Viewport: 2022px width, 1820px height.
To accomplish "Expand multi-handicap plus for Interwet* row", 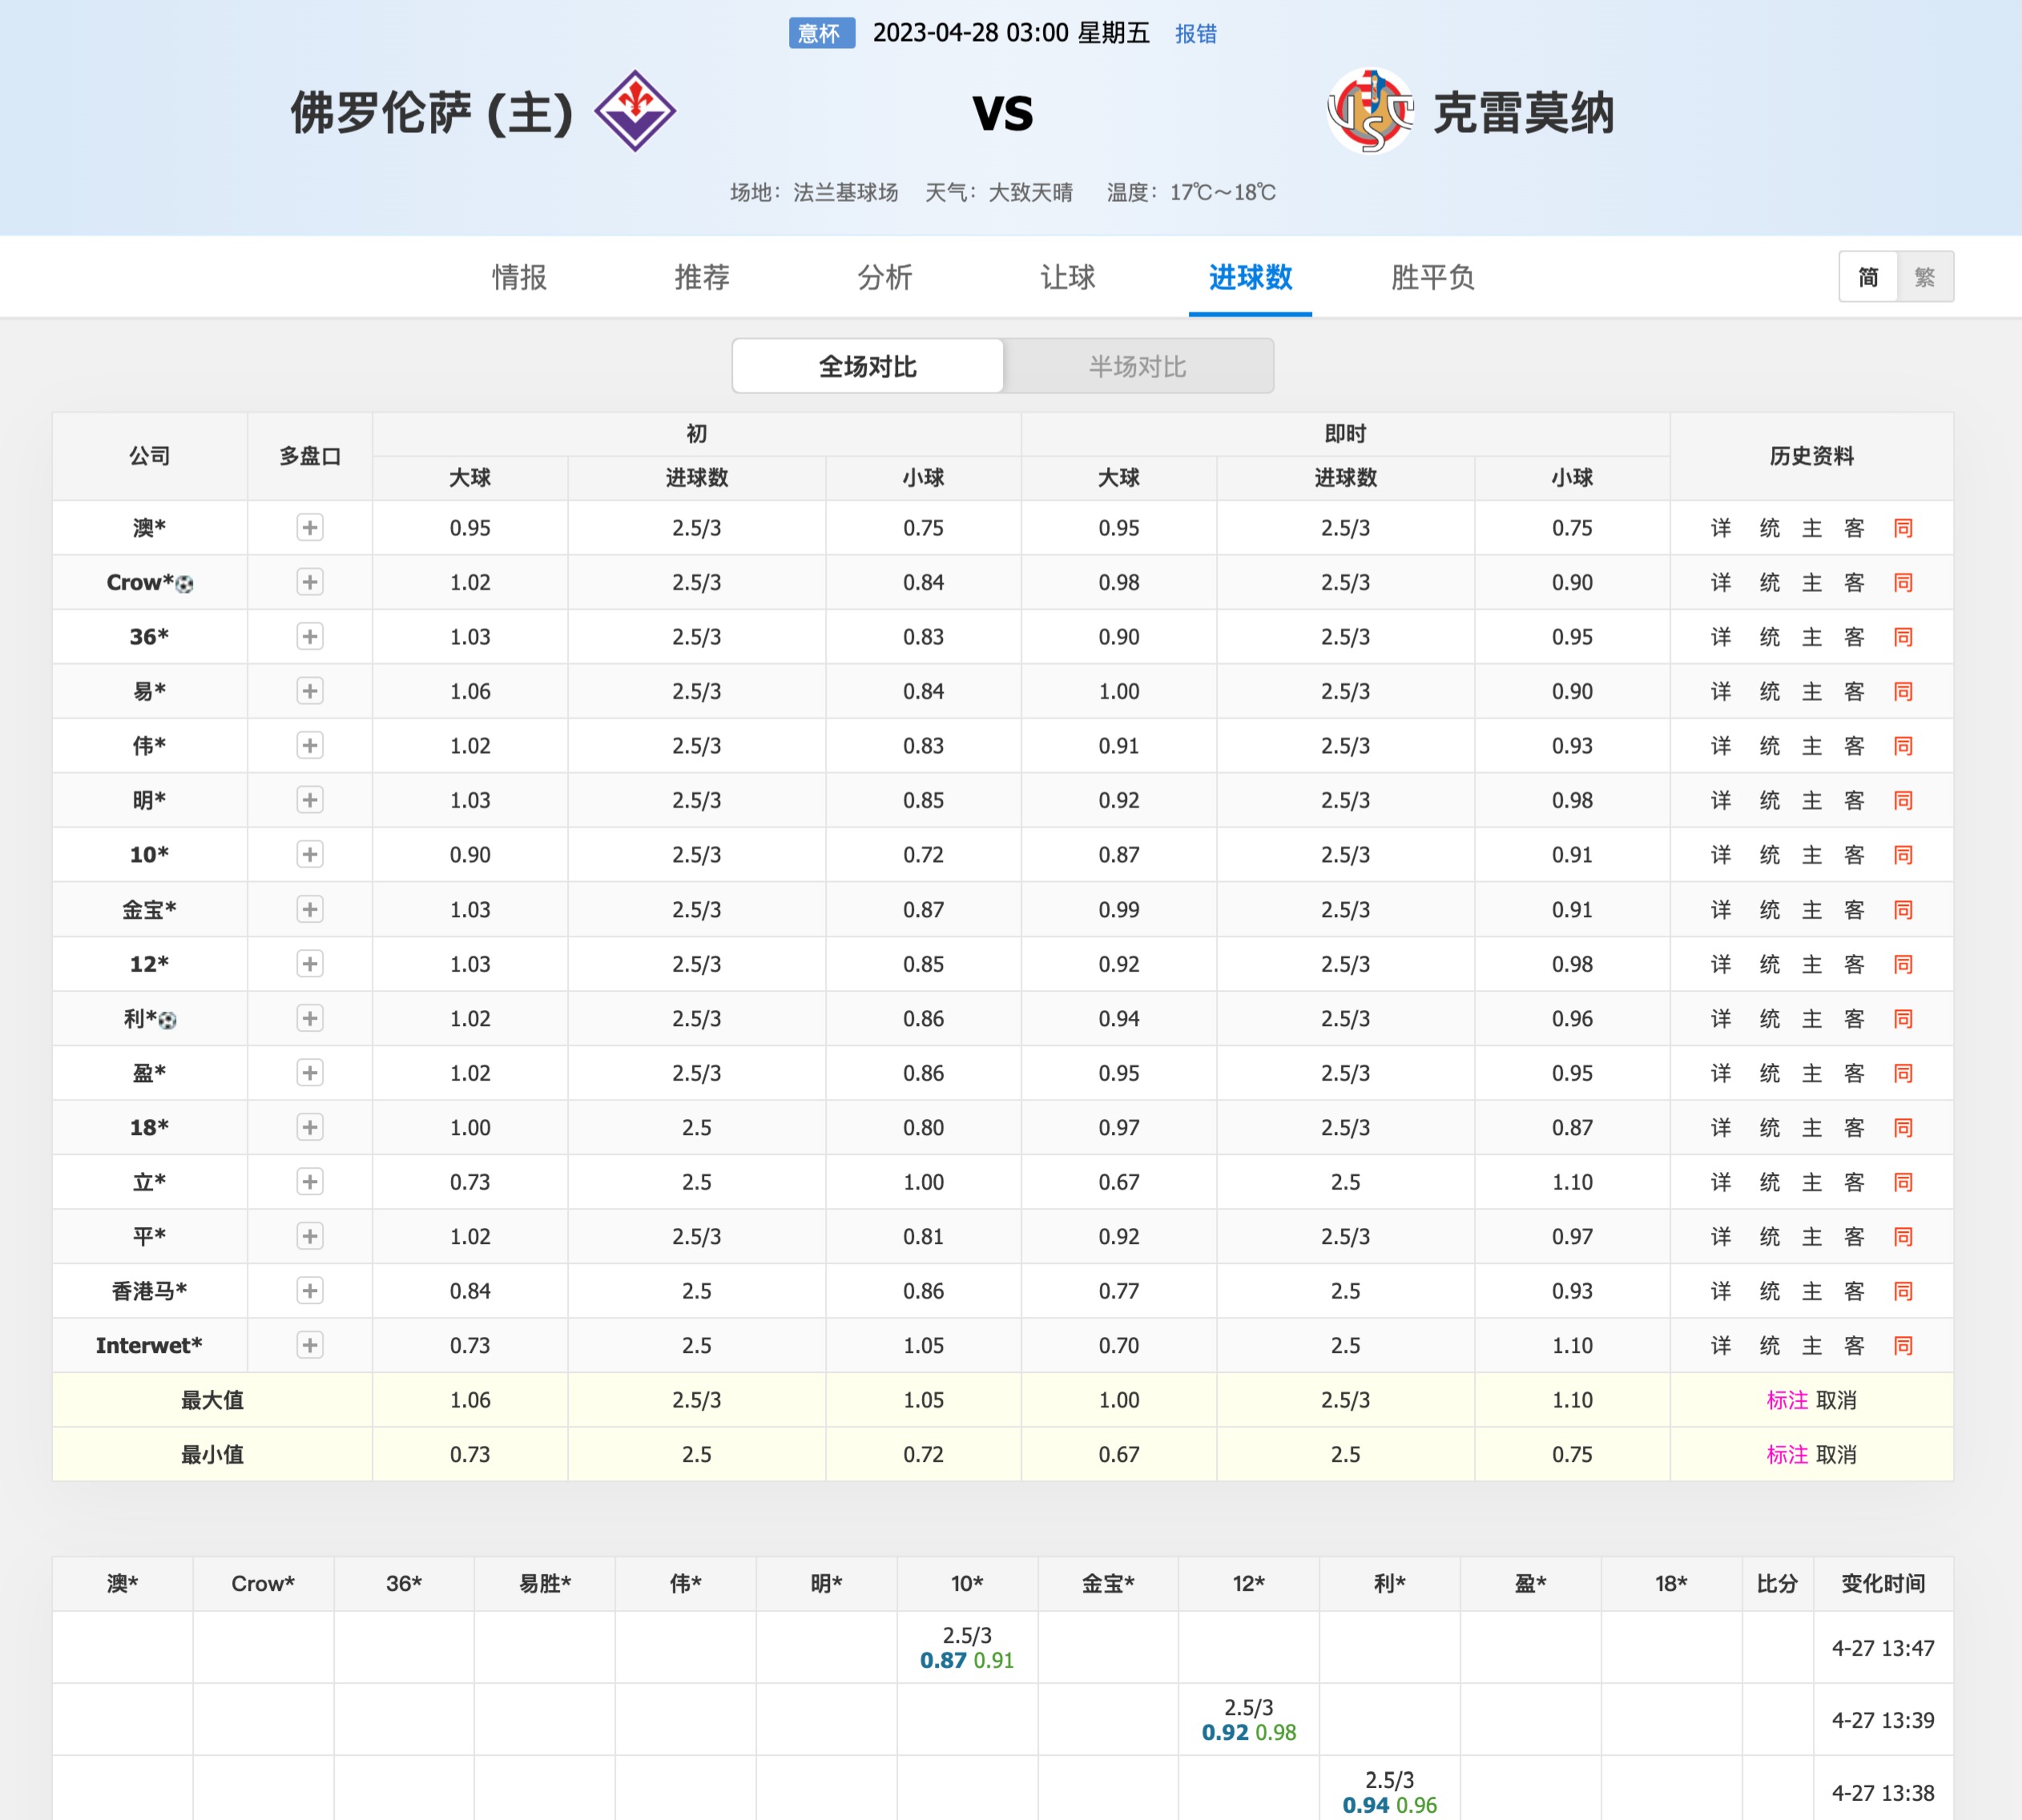I will coord(310,1345).
